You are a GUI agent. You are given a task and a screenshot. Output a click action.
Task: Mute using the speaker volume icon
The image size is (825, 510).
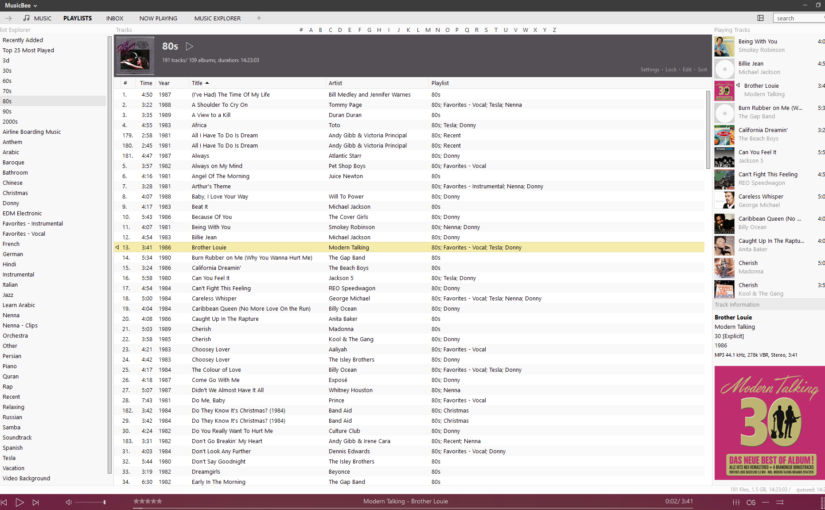tap(68, 503)
